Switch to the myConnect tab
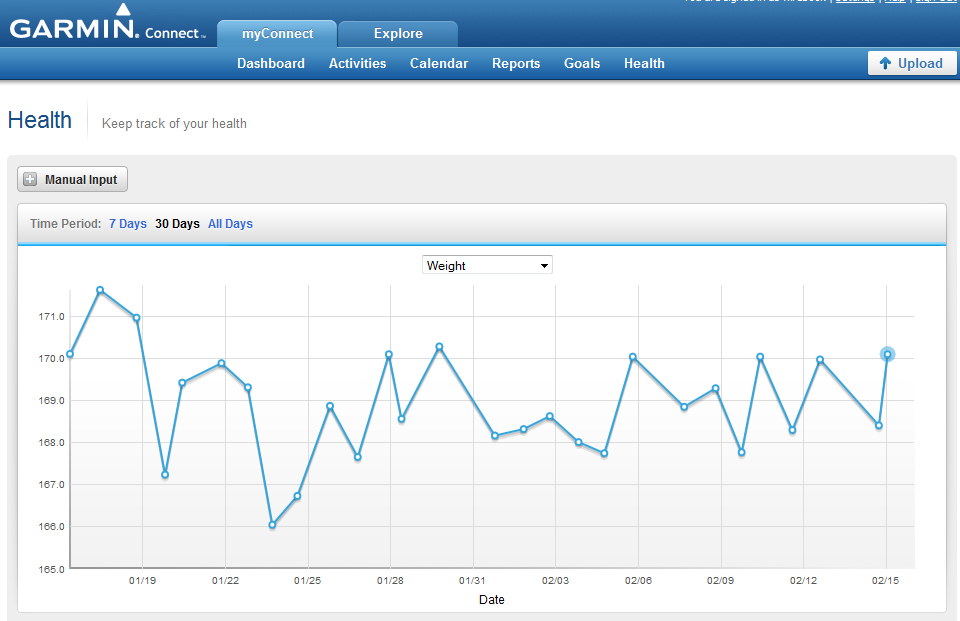960x621 pixels. click(277, 34)
